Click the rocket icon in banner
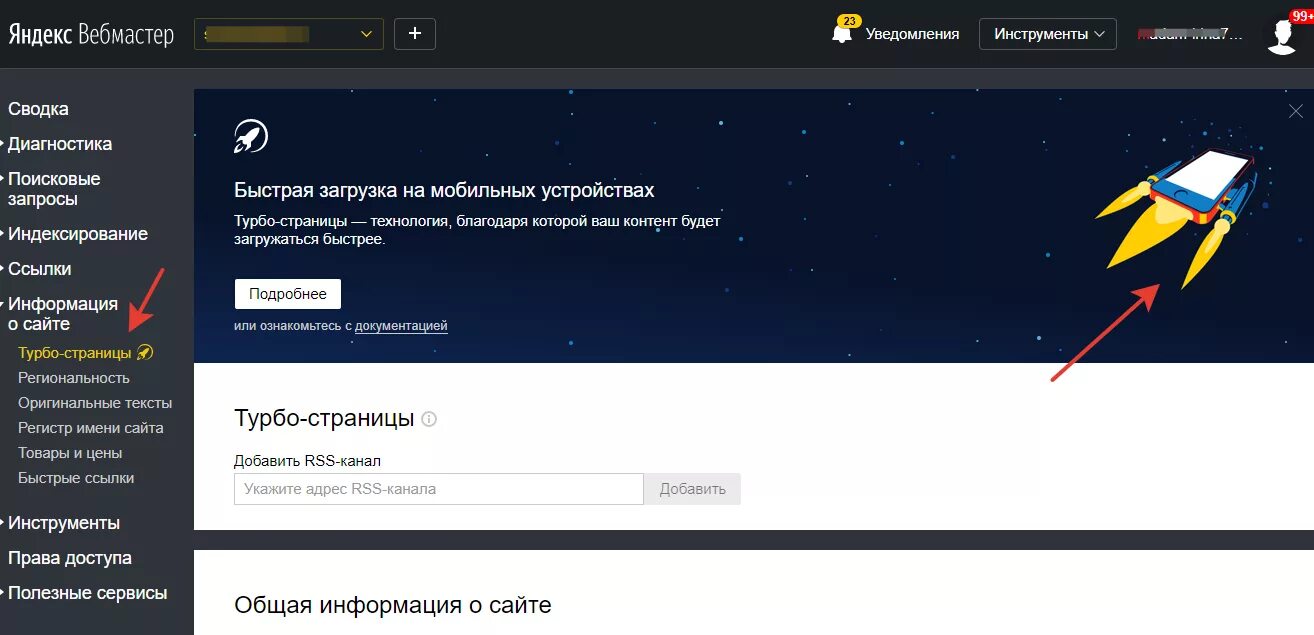 (x=251, y=135)
